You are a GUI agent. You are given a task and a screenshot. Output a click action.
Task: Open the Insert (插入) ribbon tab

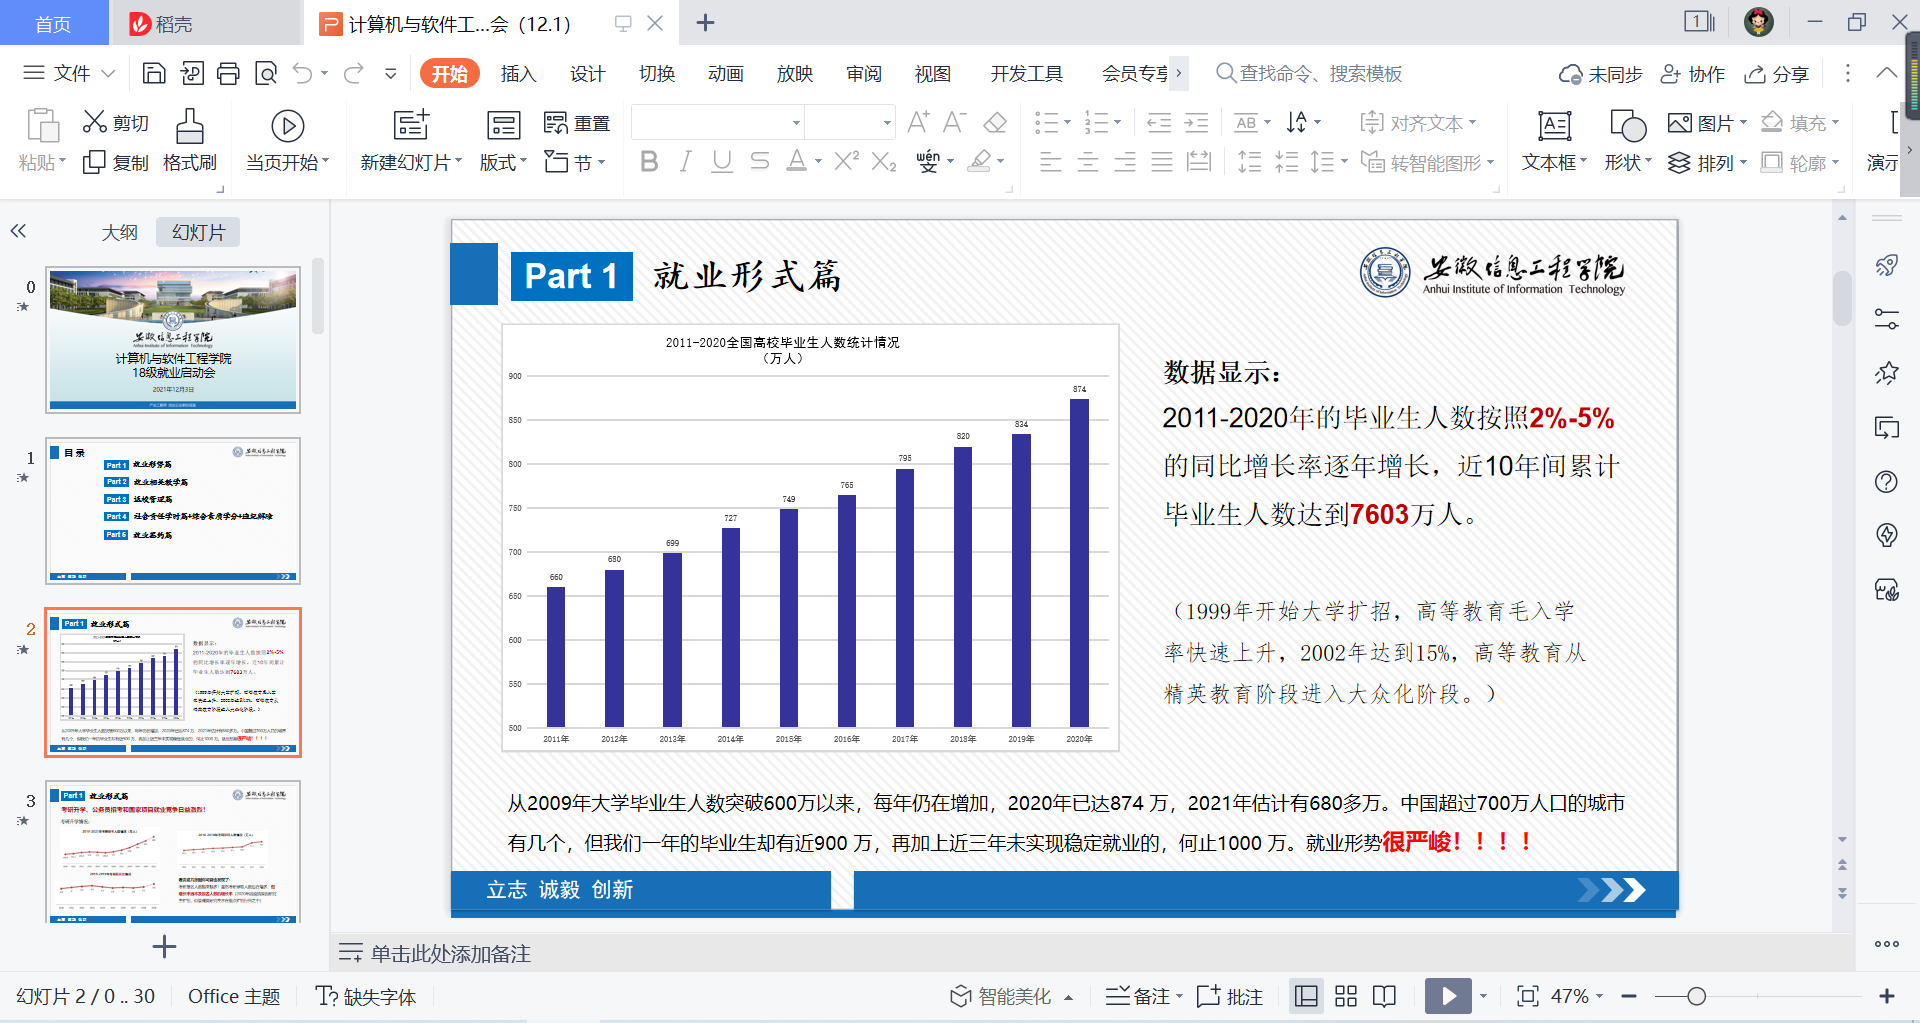click(x=518, y=74)
